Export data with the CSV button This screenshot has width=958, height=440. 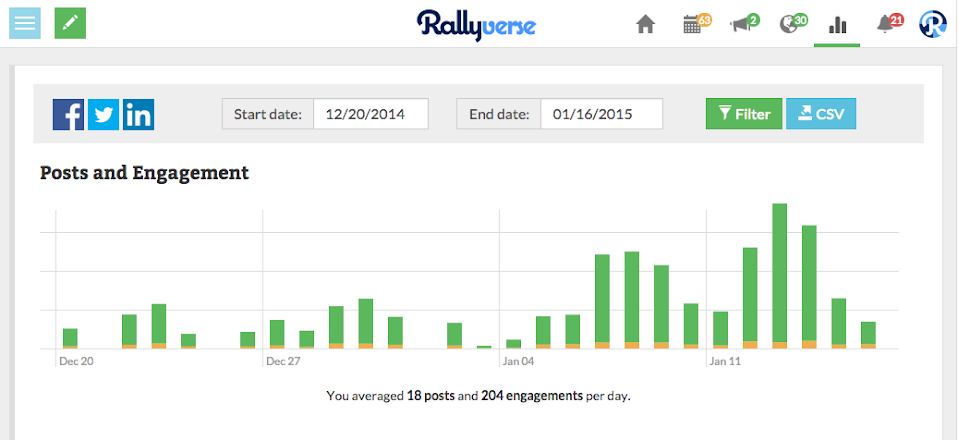click(x=821, y=114)
